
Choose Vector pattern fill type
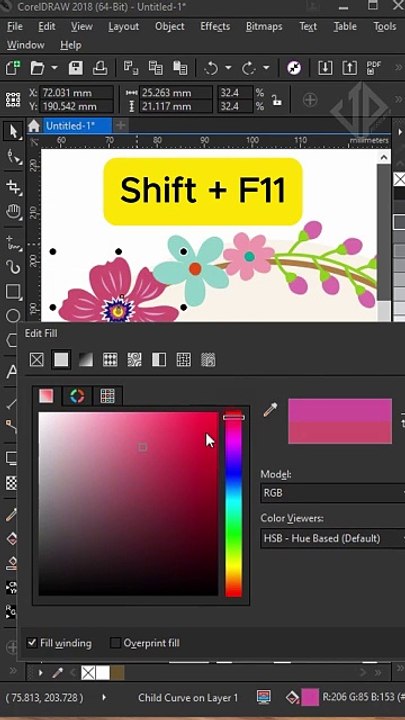pos(110,360)
